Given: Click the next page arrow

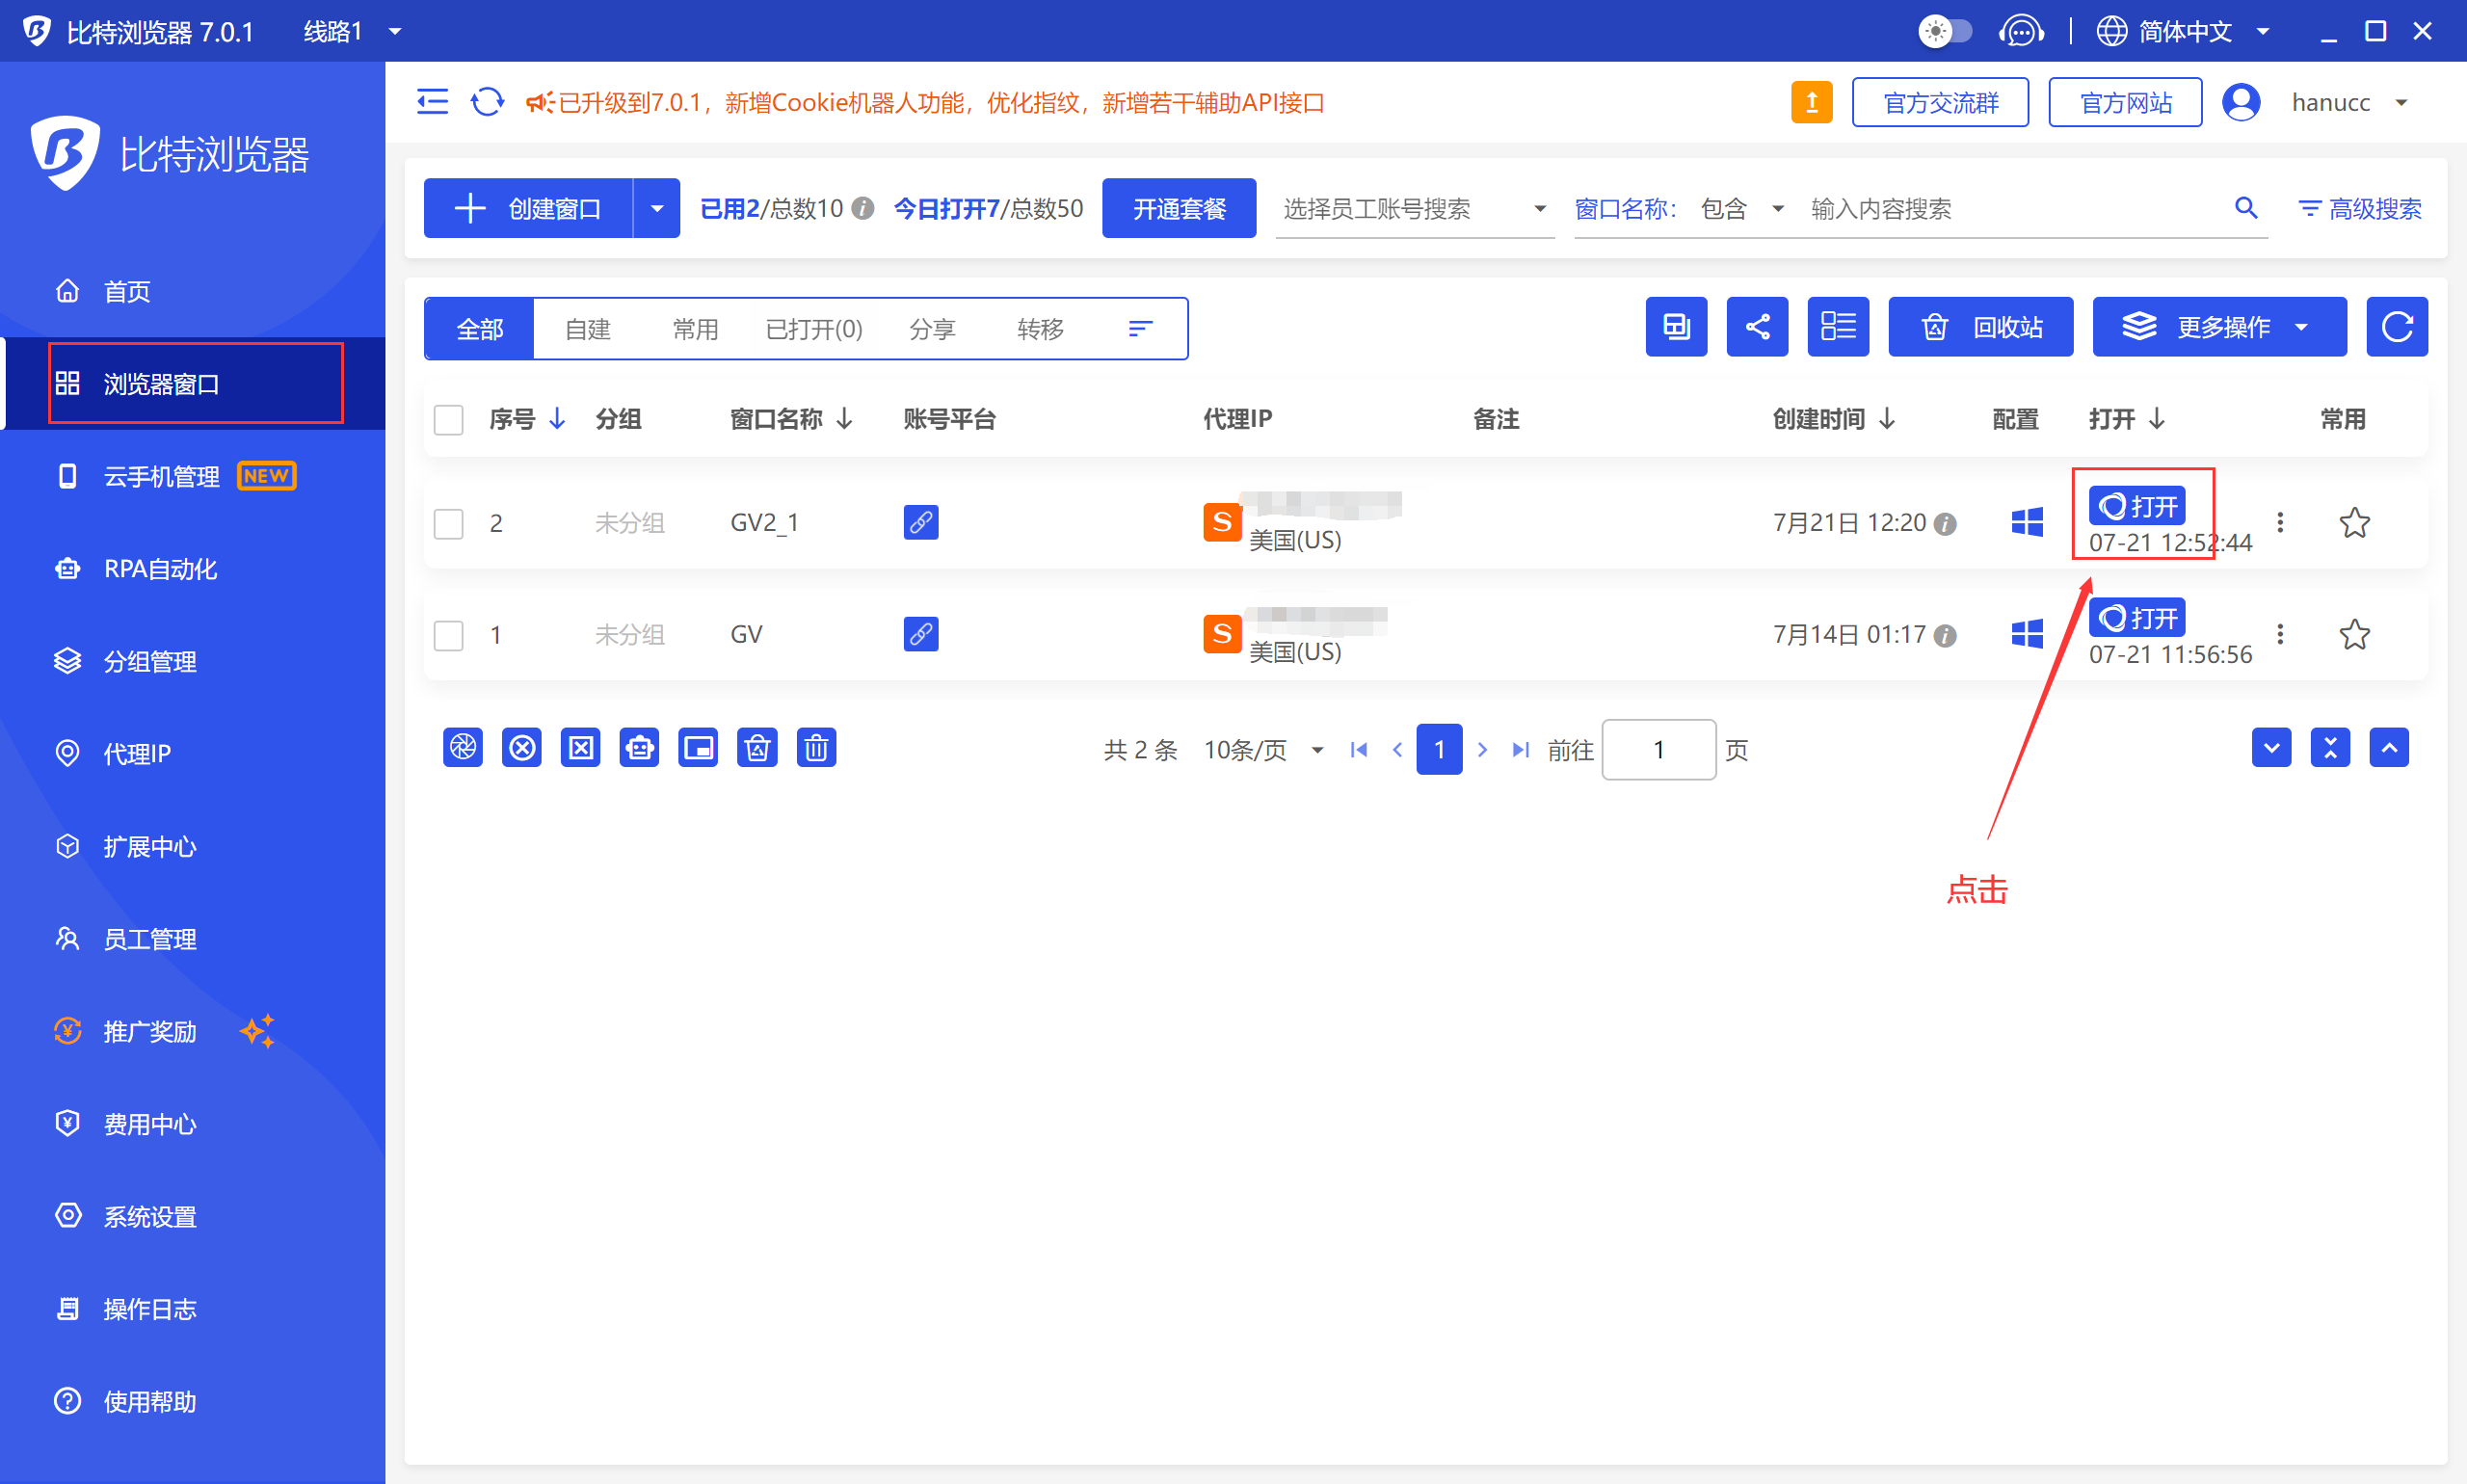Looking at the screenshot, I should [1482, 749].
